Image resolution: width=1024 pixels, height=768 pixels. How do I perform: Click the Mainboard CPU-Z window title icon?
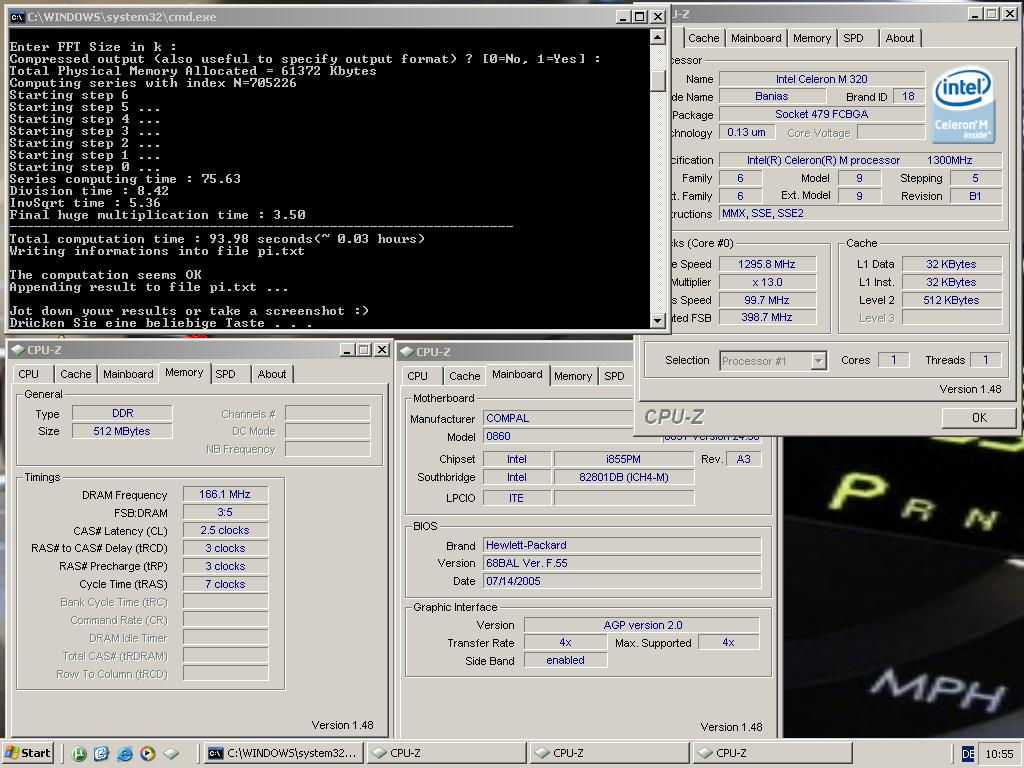[x=408, y=352]
